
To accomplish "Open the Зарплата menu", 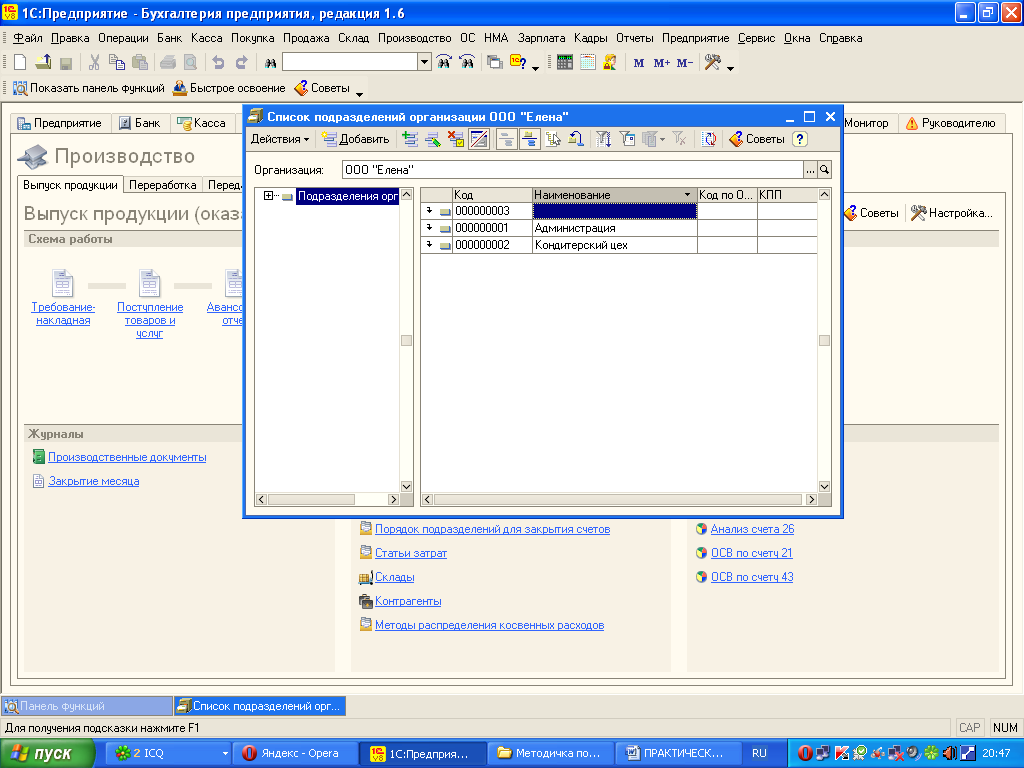I will (541, 38).
